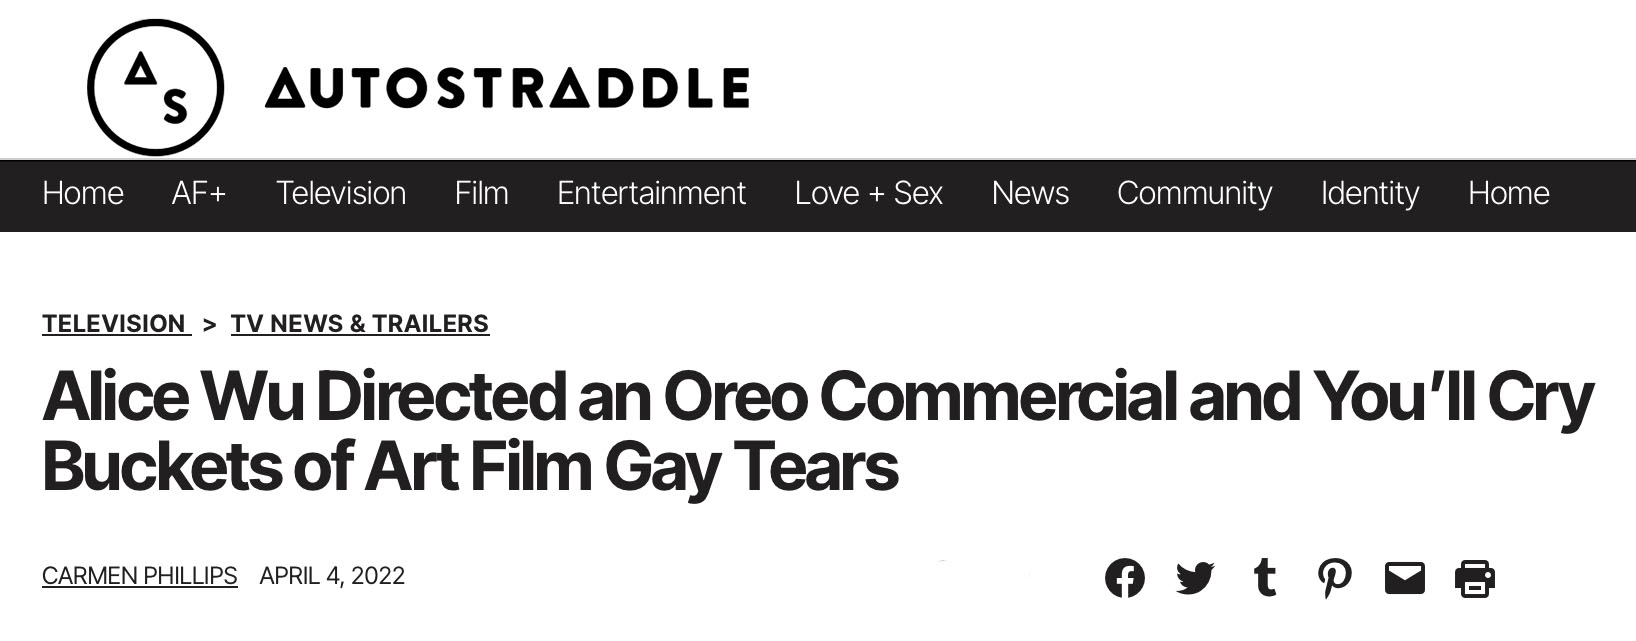
Task: Print the article using printer icon
Action: click(x=1474, y=578)
